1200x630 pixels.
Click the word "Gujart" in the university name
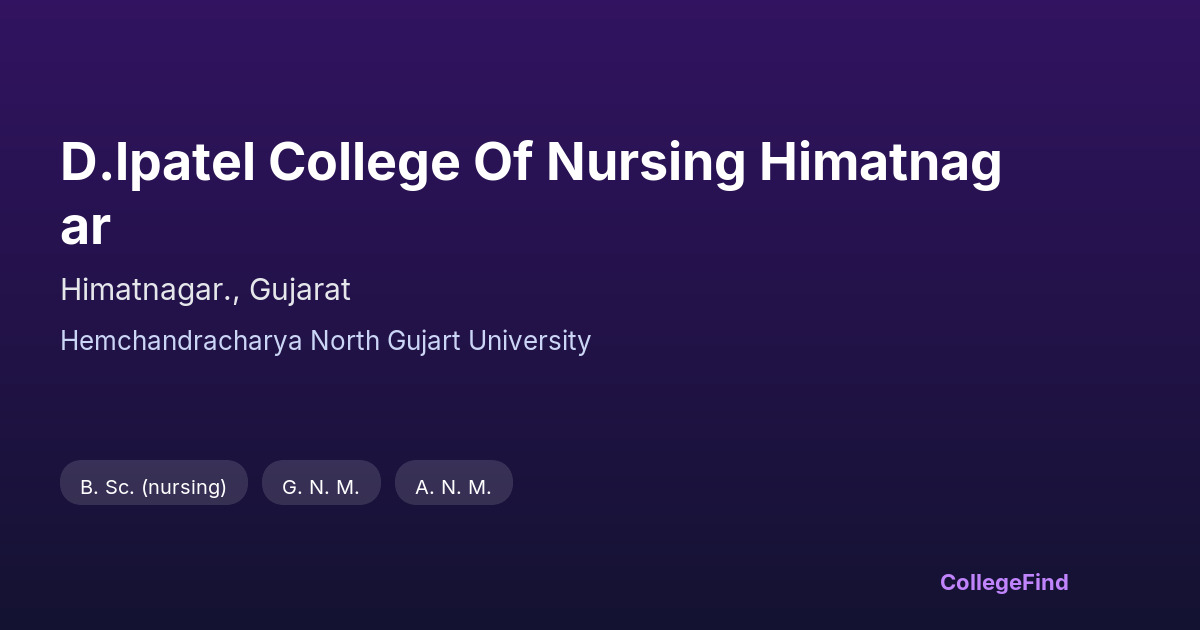click(424, 341)
